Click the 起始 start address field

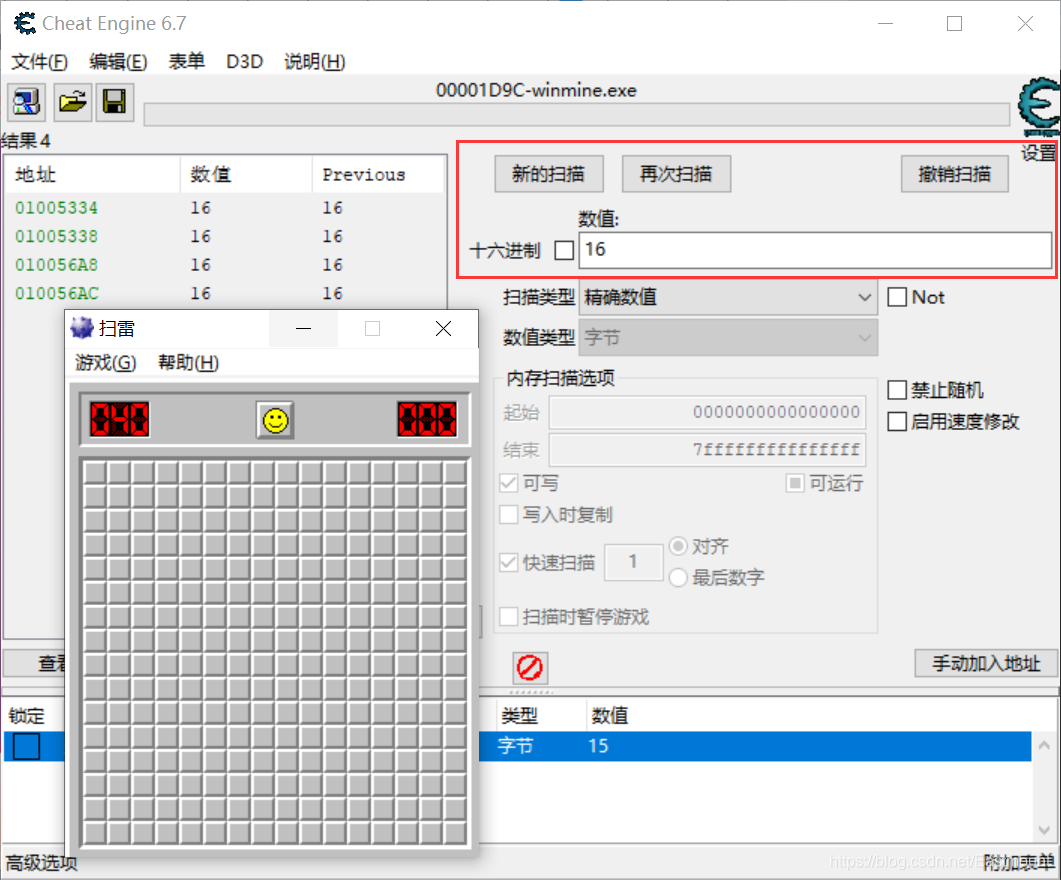[707, 412]
